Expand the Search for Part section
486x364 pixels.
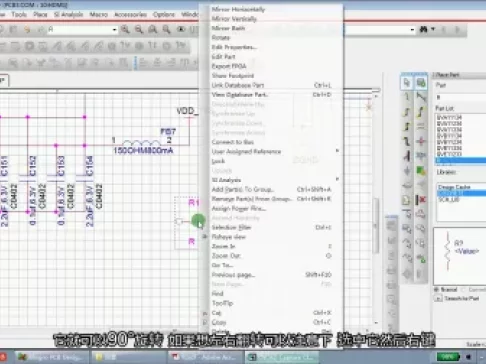(x=438, y=298)
